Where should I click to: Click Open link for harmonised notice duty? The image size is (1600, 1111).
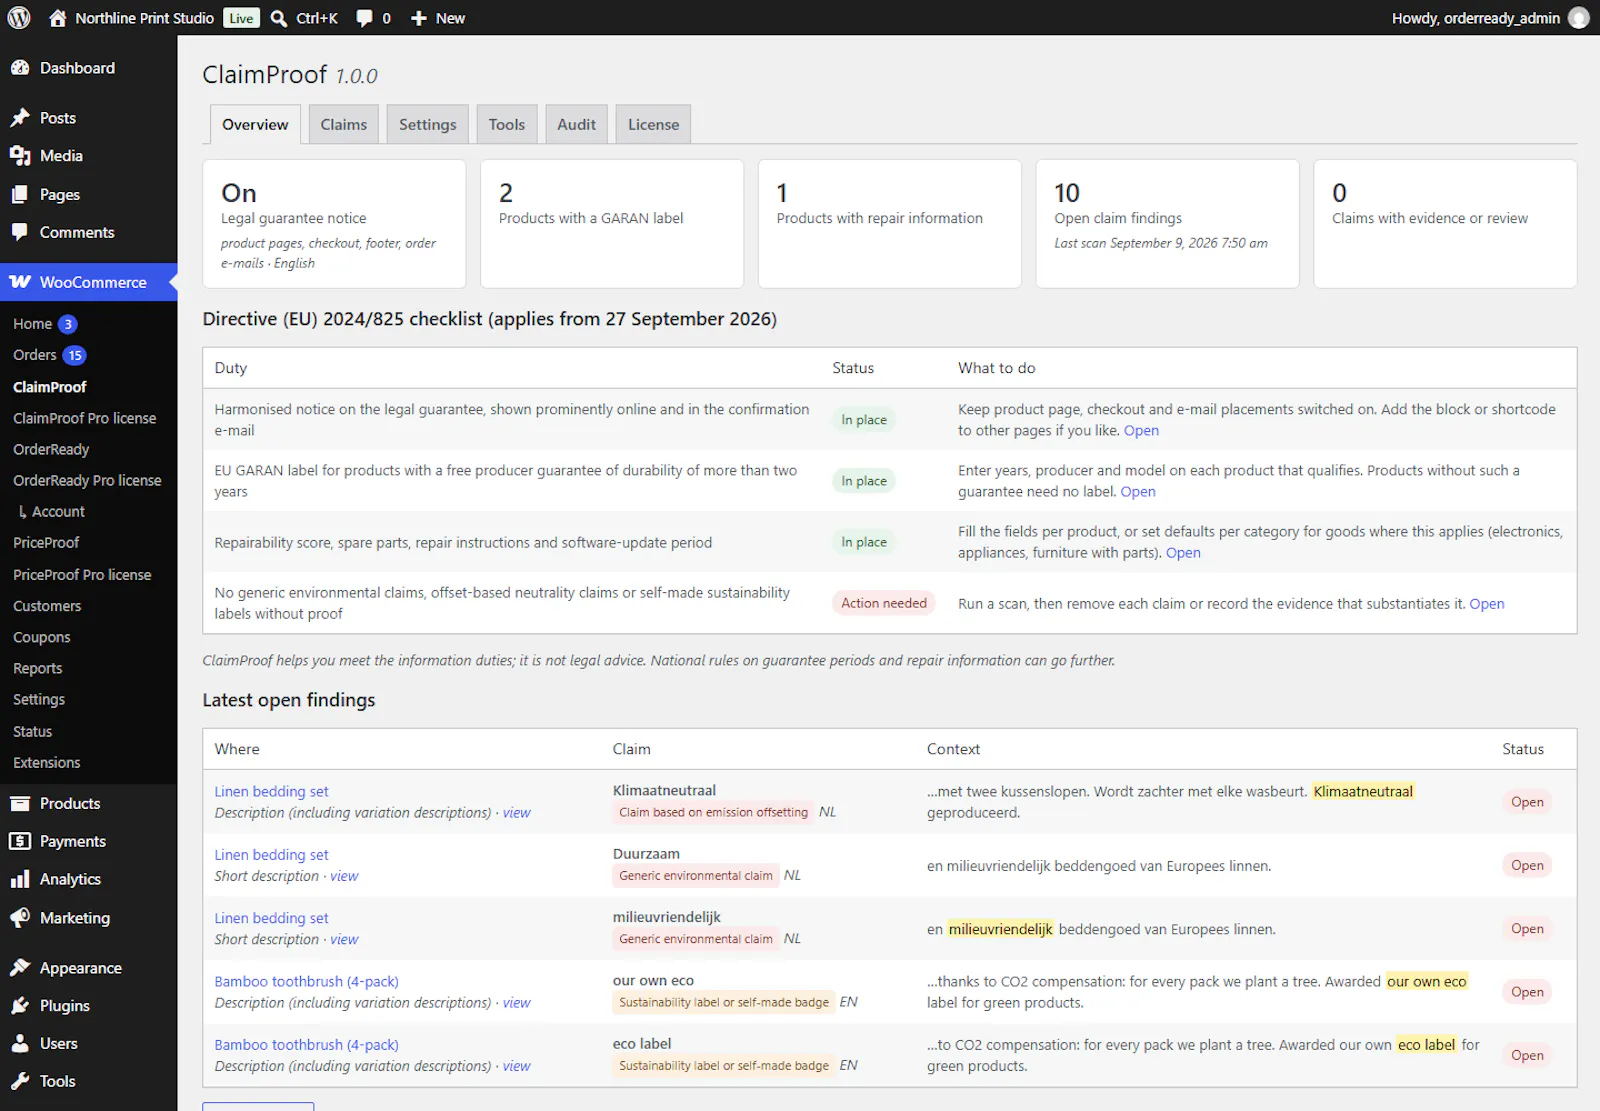(x=1141, y=431)
